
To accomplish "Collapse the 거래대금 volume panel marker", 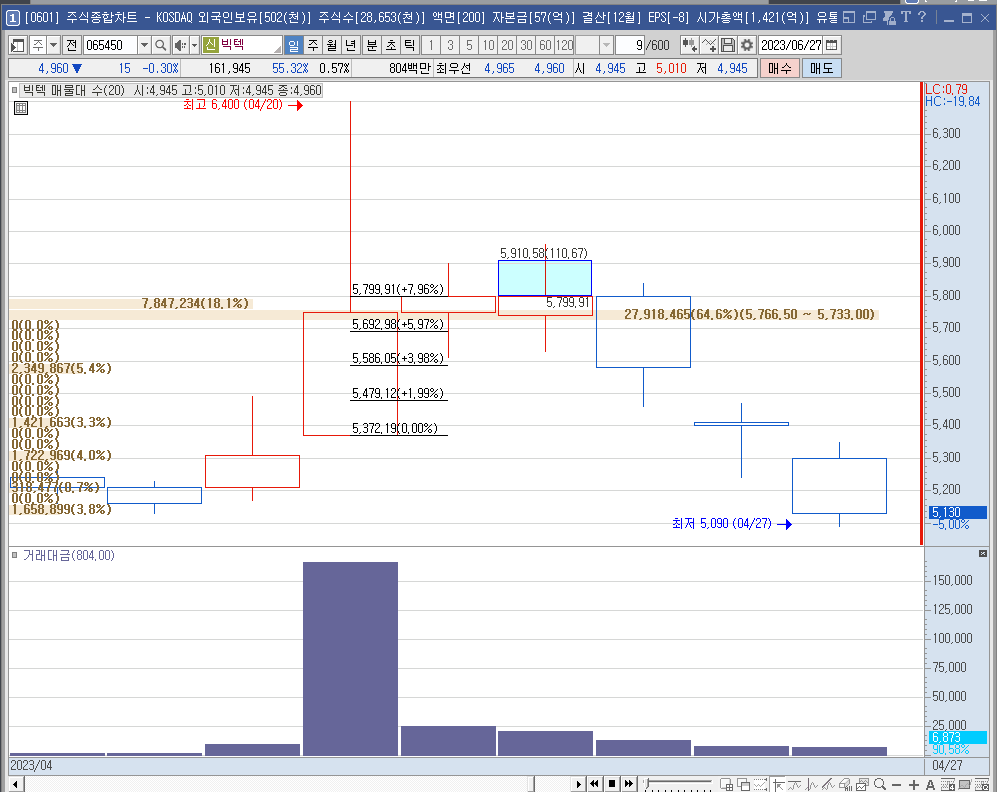I will coord(14,556).
